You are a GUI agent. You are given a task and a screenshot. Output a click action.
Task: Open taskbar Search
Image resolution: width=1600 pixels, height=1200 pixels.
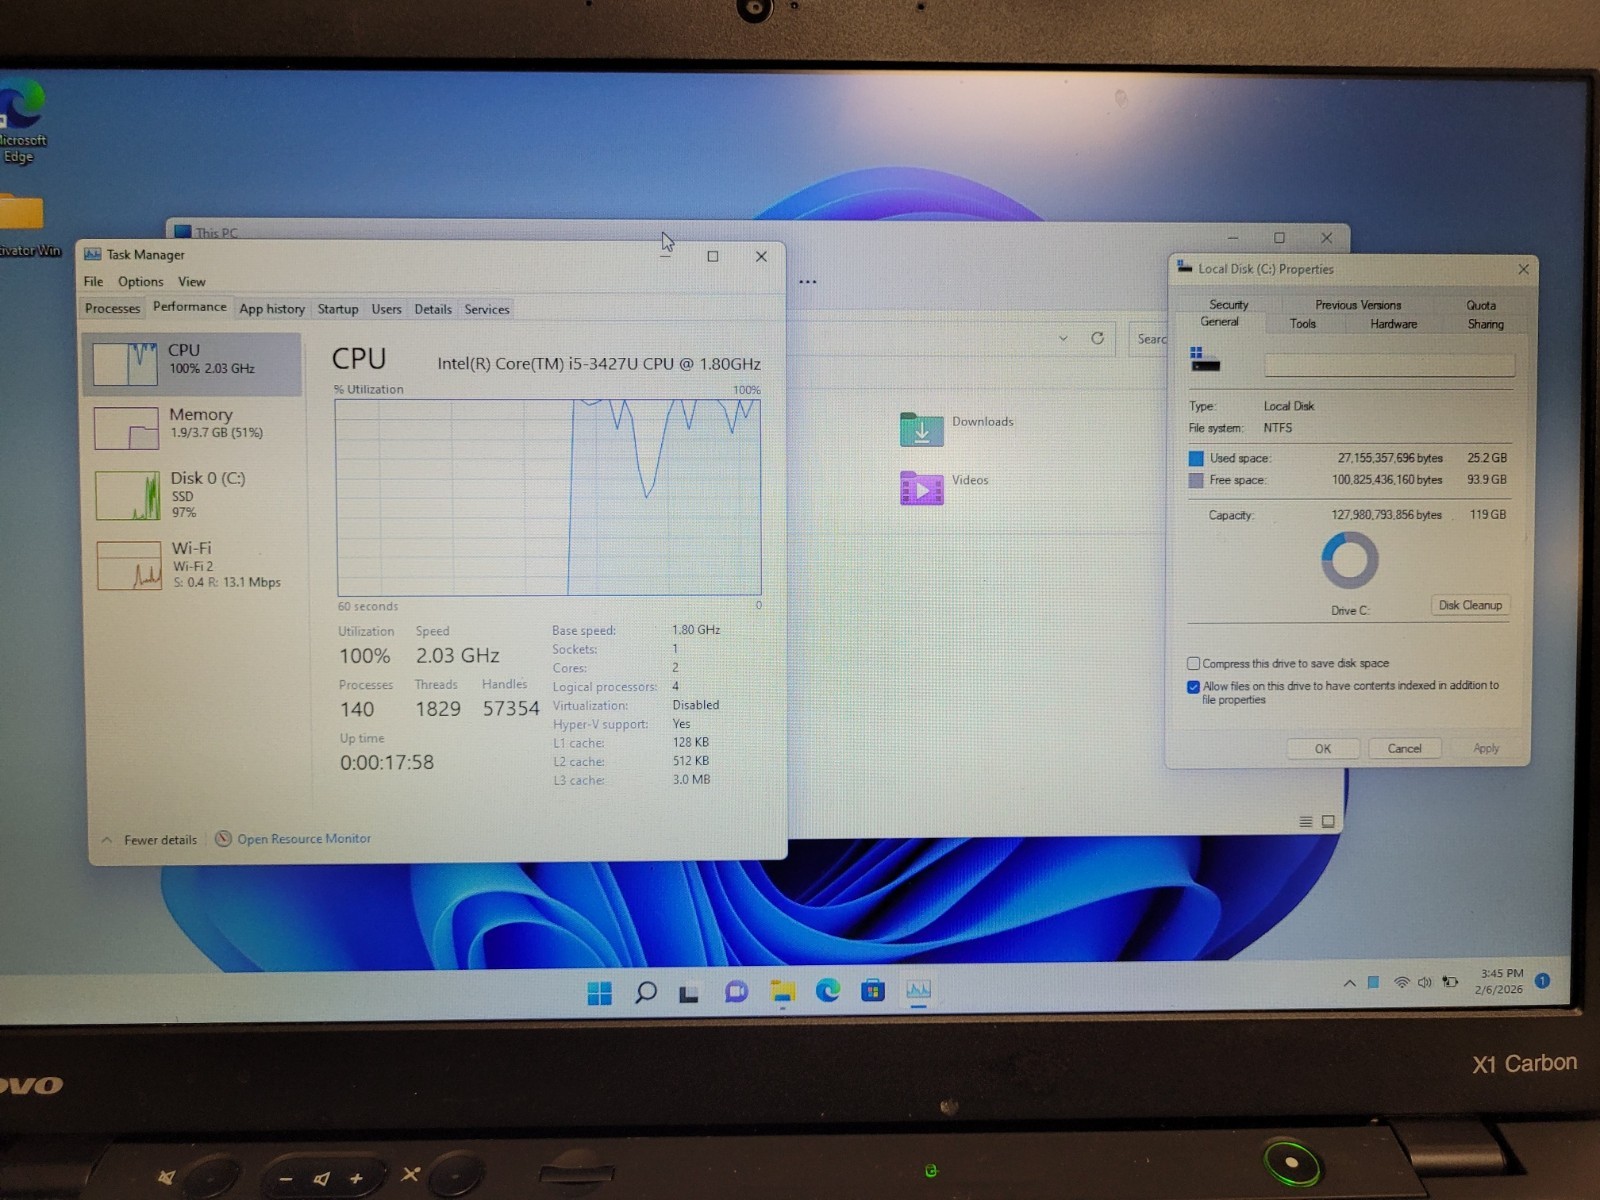645,992
